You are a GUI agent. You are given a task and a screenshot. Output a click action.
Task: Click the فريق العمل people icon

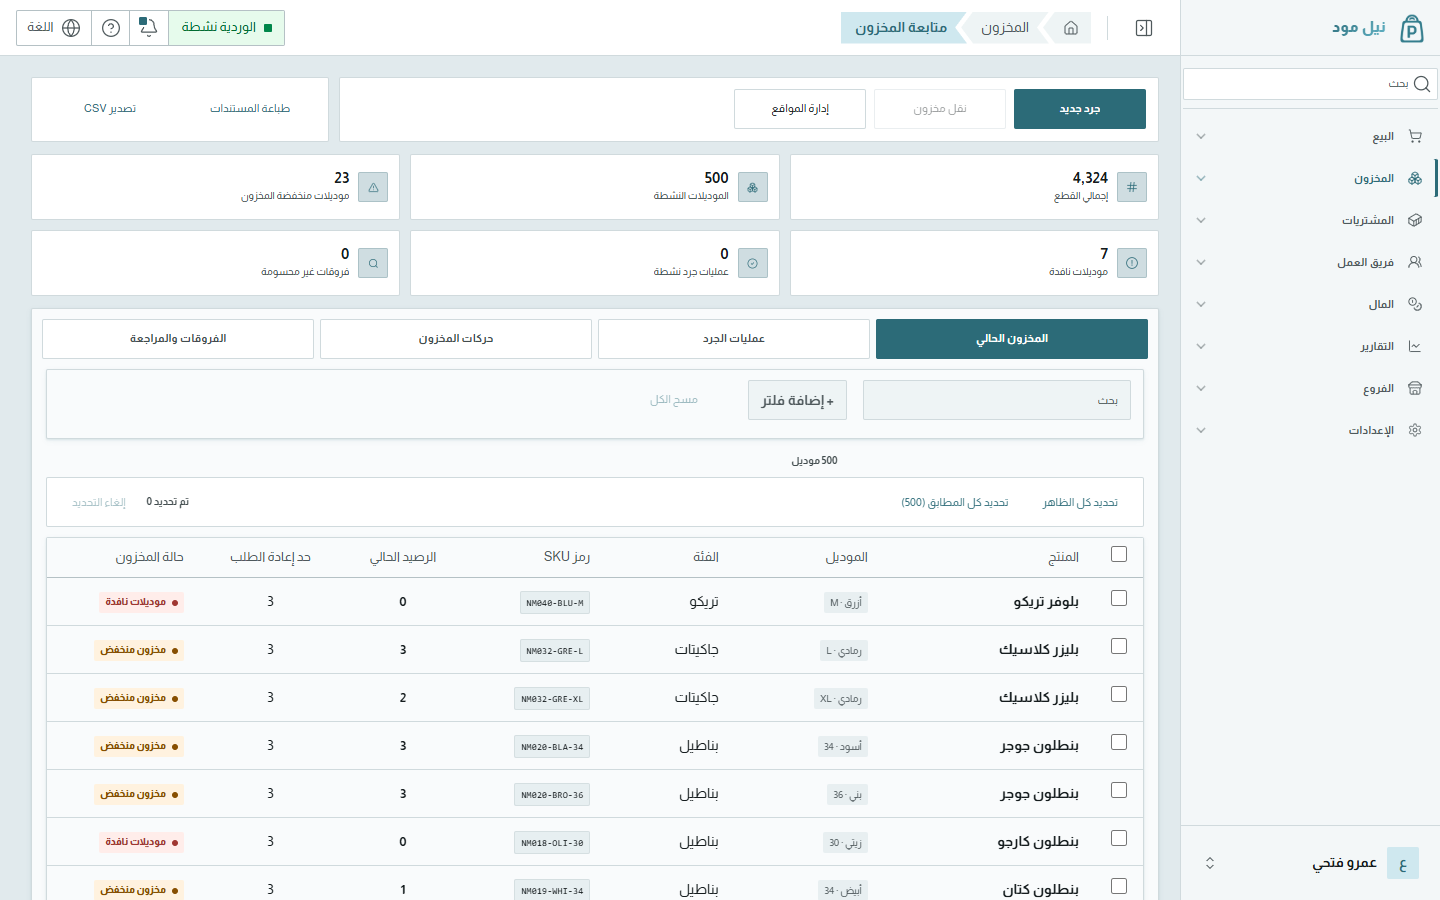1415,262
